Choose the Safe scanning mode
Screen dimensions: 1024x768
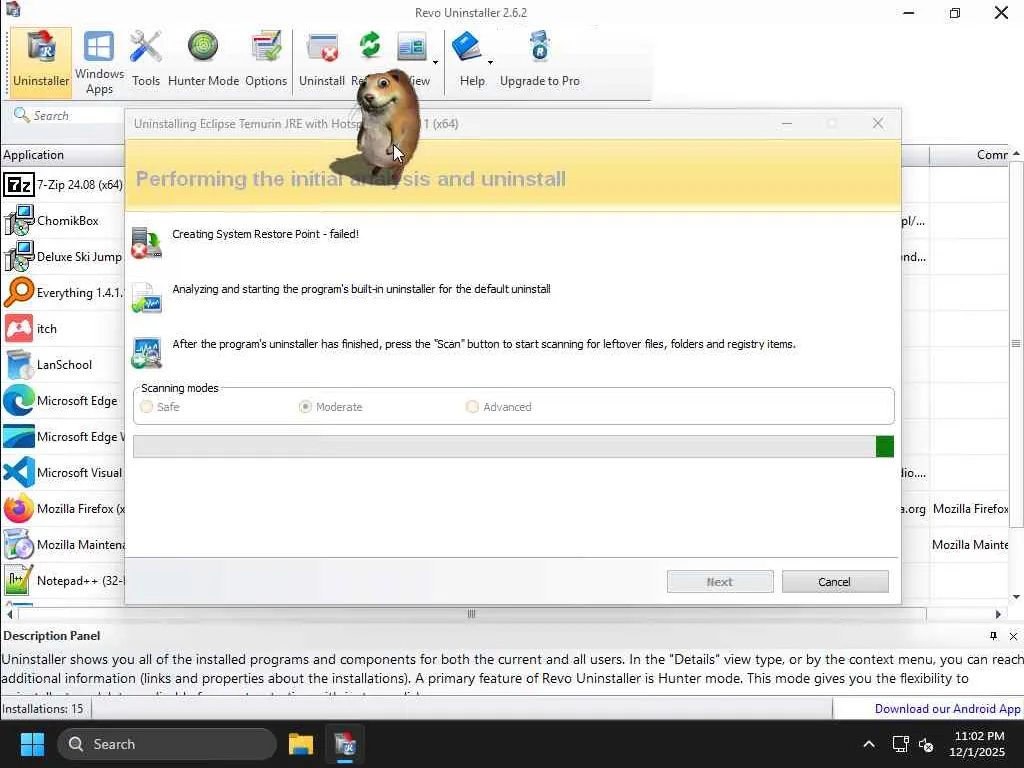click(147, 407)
